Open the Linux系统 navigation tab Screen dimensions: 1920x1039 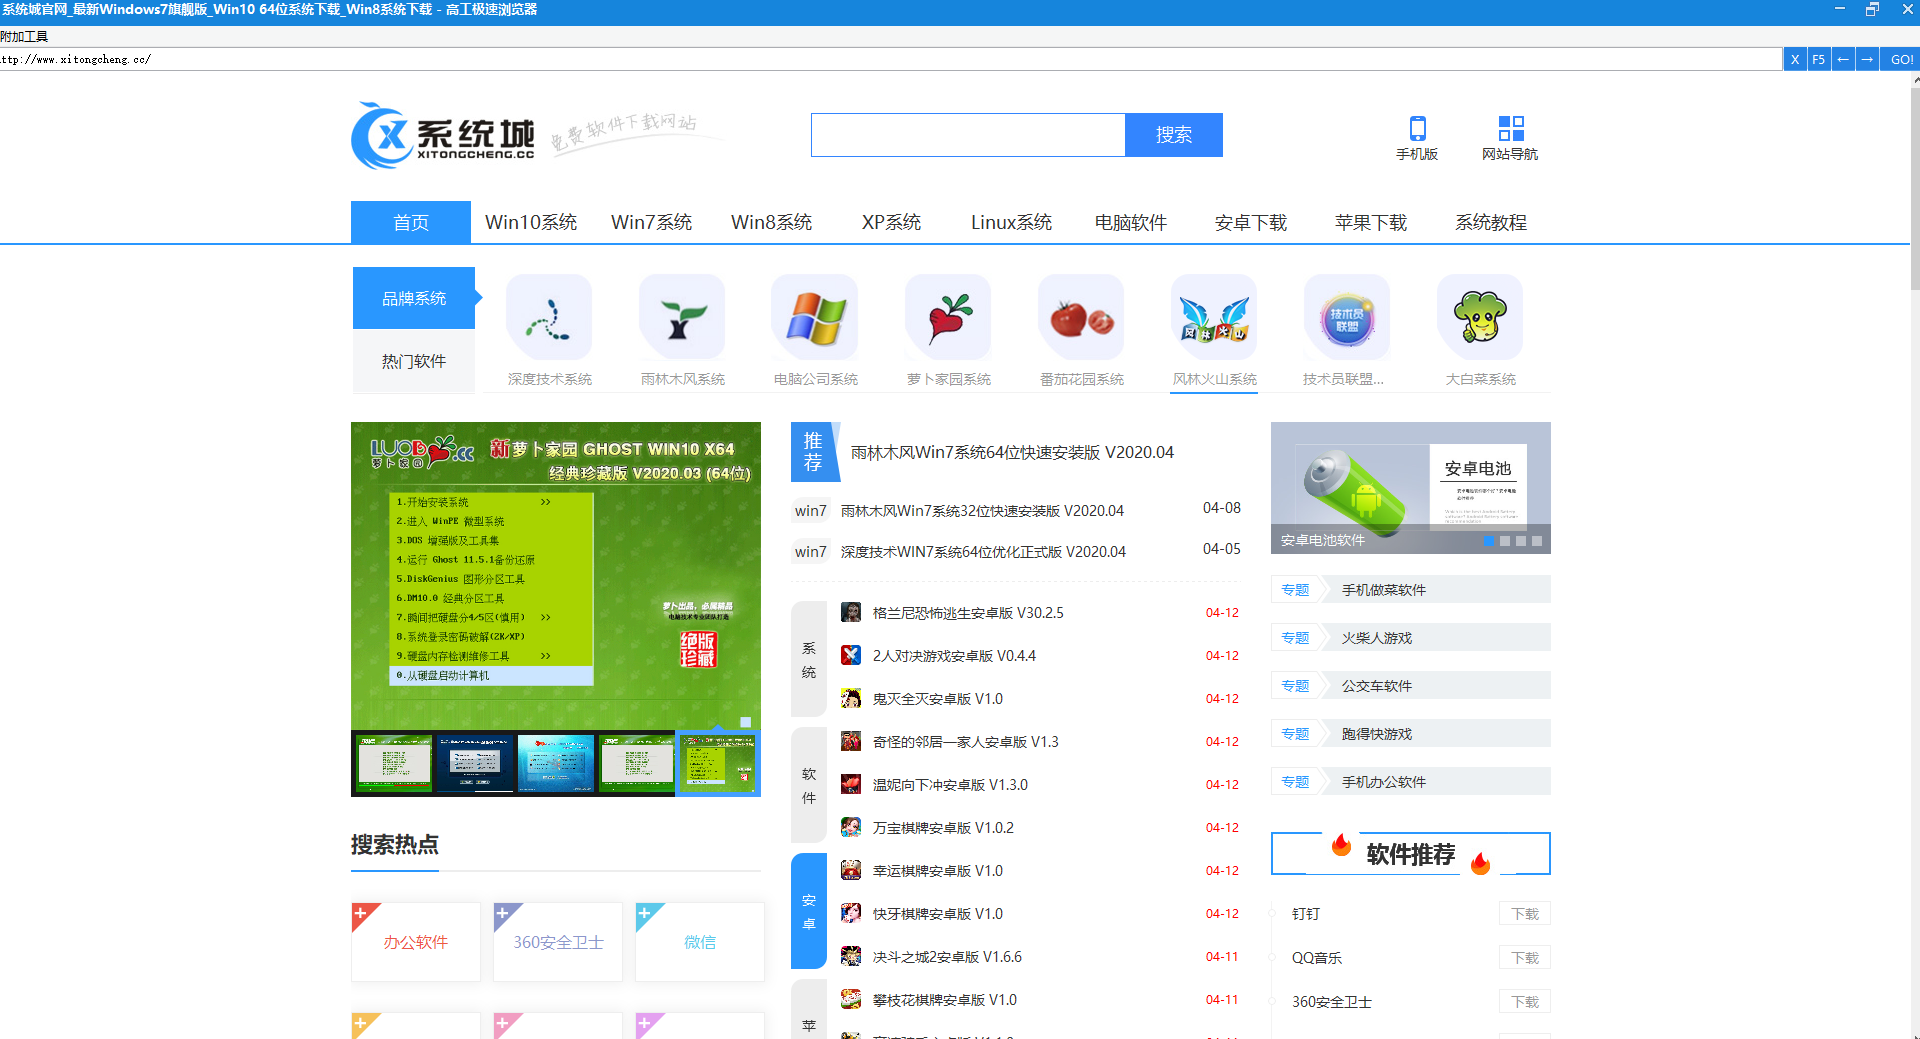pyautogui.click(x=1011, y=222)
